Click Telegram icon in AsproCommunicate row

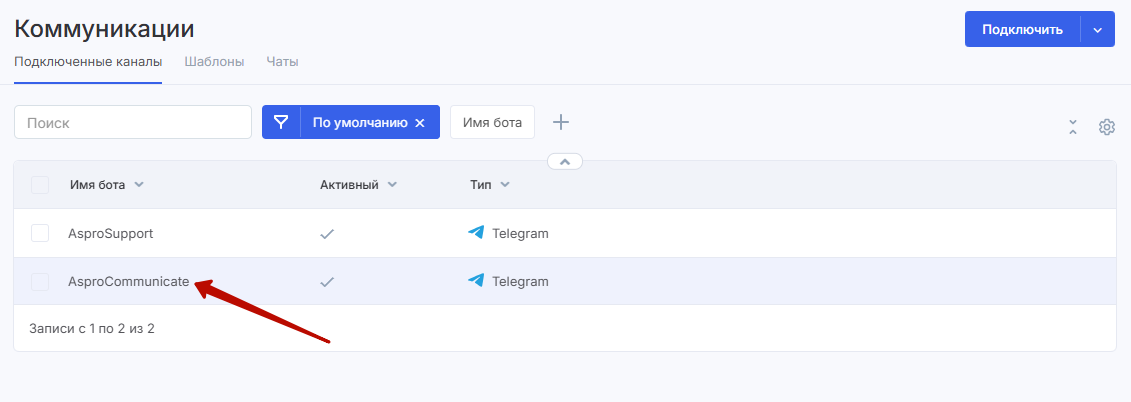pyautogui.click(x=476, y=281)
